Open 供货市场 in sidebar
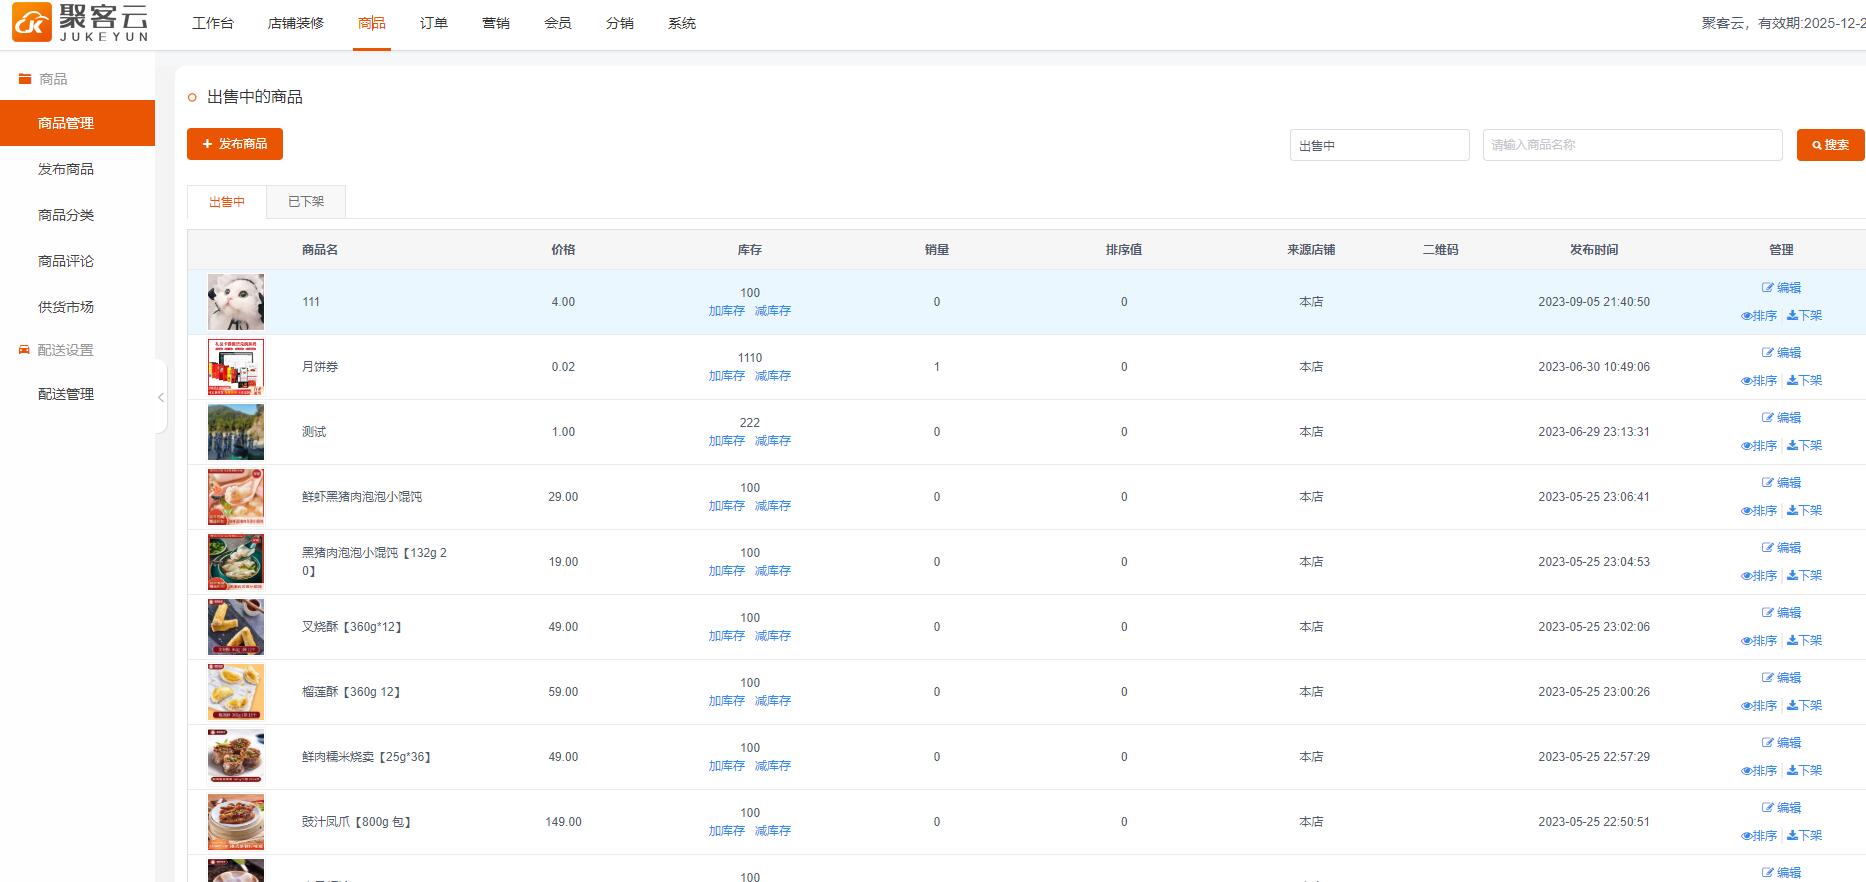The width and height of the screenshot is (1866, 882). (66, 307)
